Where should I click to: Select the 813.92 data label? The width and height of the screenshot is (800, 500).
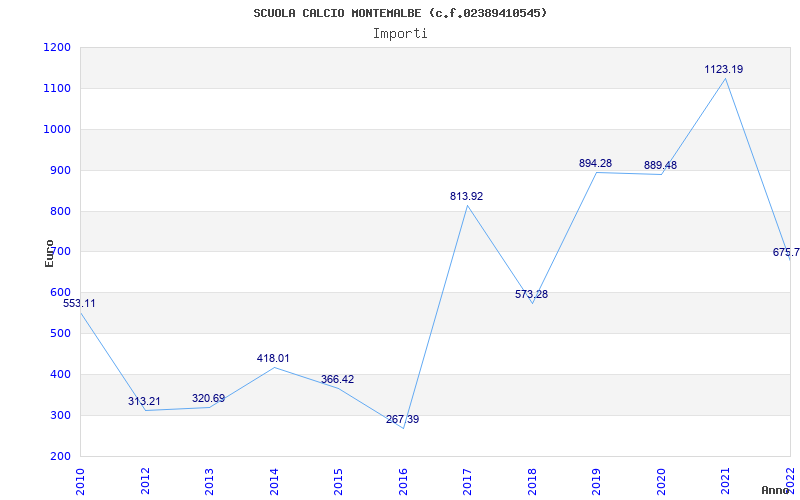click(x=466, y=196)
